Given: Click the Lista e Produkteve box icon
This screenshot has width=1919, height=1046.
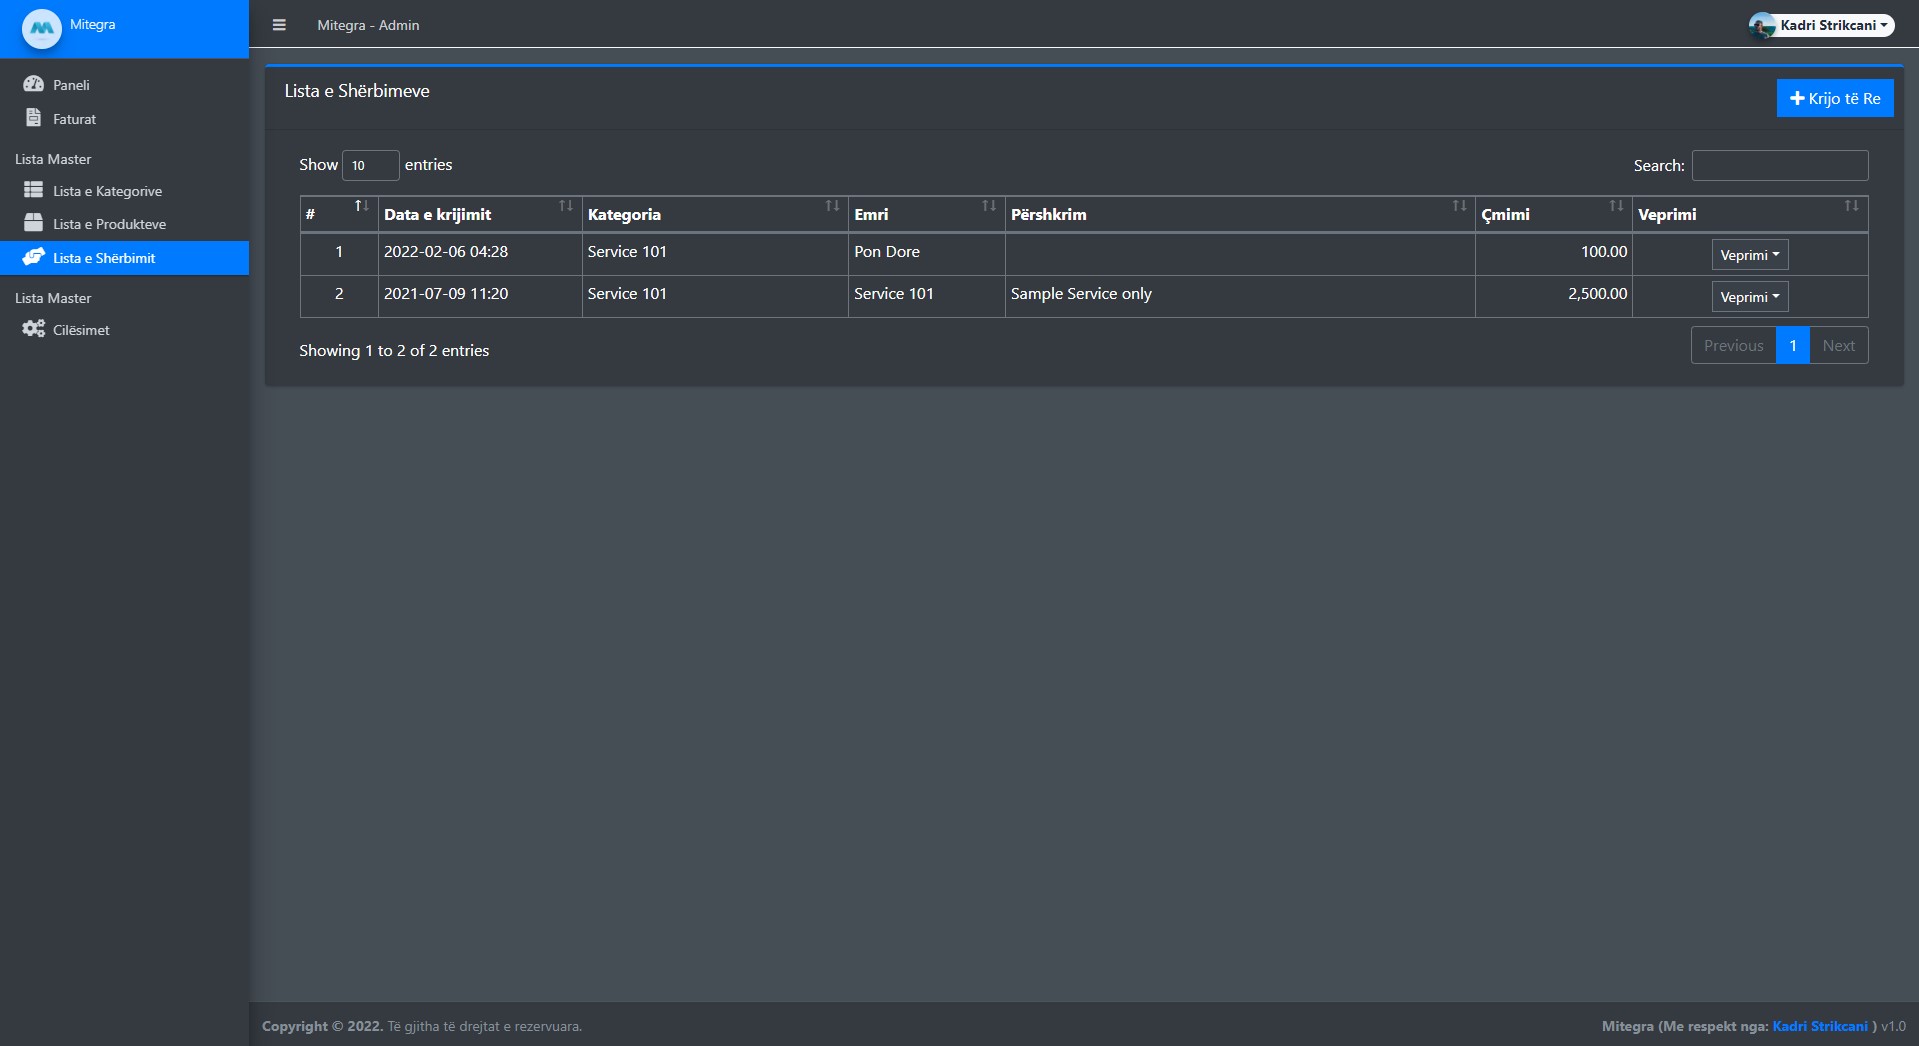Looking at the screenshot, I should point(33,223).
